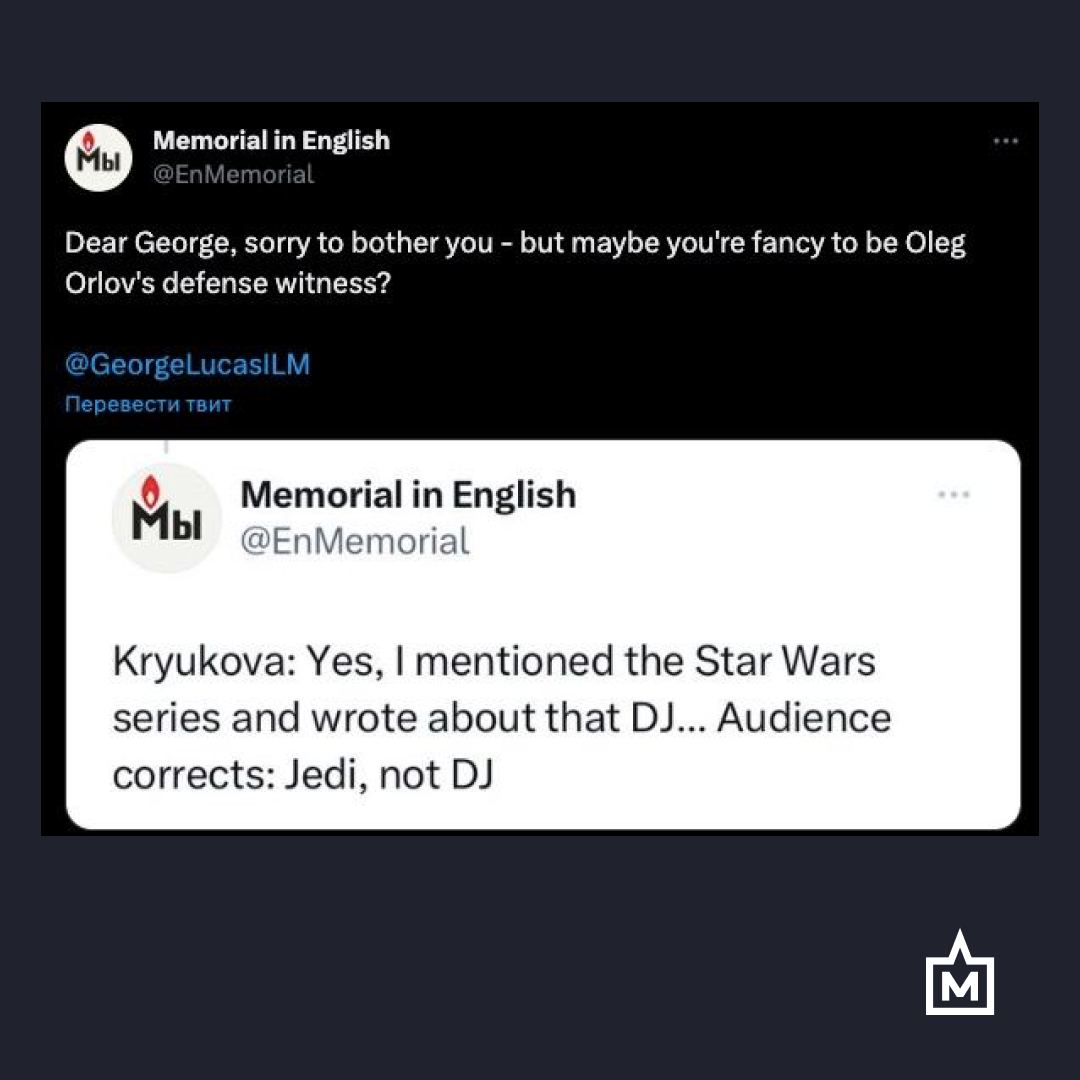Open the @GeorgeLucasILM mention link
1080x1080 pixels.
tap(187, 365)
